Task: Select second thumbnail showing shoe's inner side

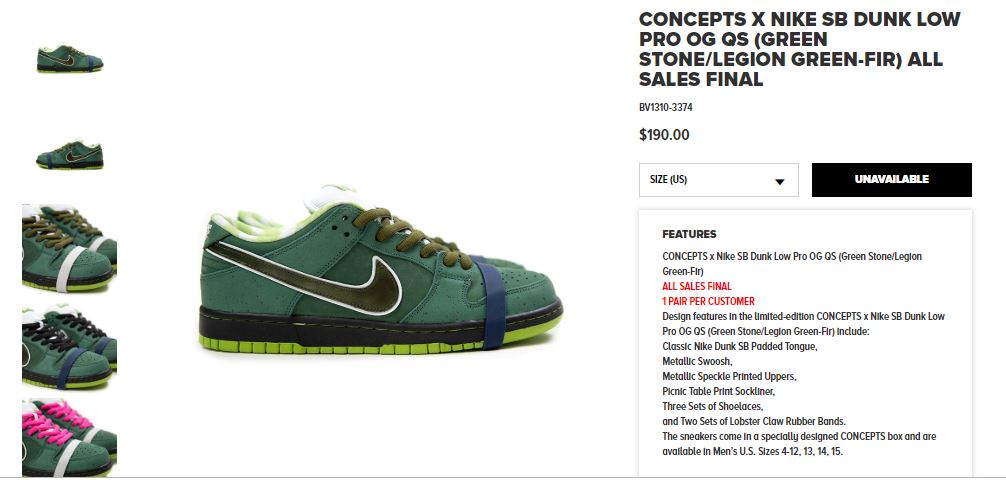Action: (x=69, y=155)
